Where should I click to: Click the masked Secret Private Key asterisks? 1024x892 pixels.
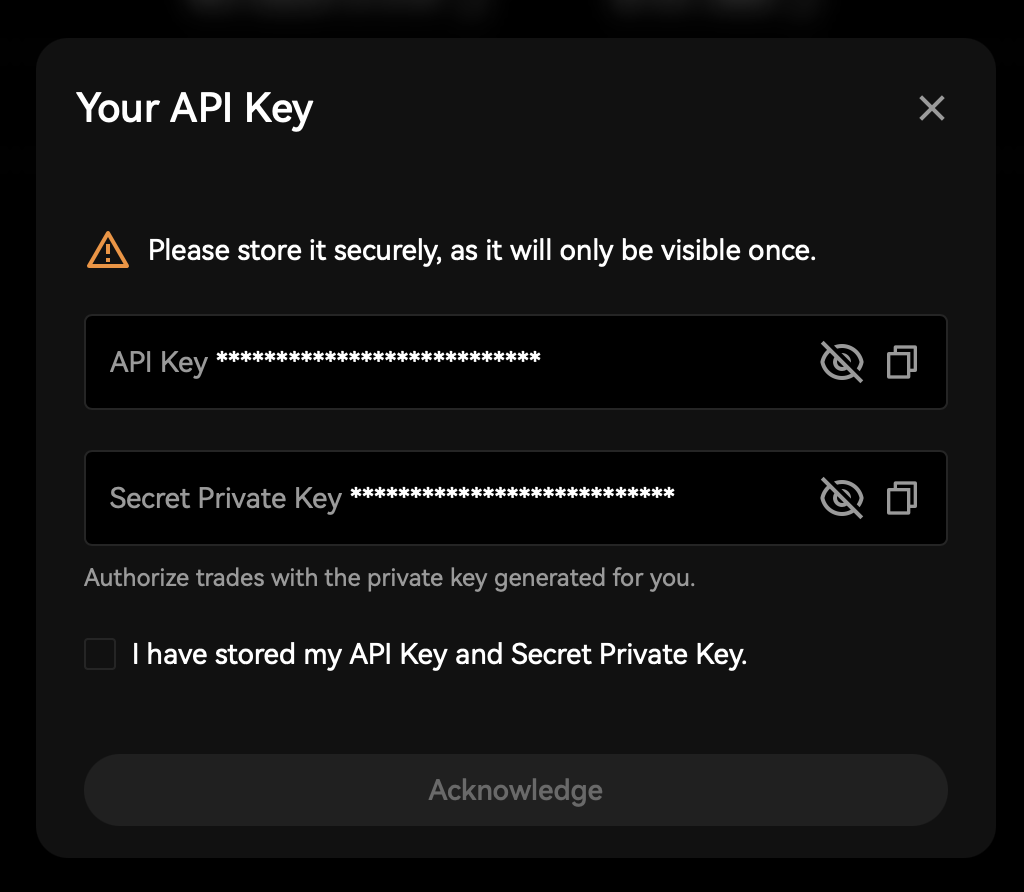coord(512,495)
